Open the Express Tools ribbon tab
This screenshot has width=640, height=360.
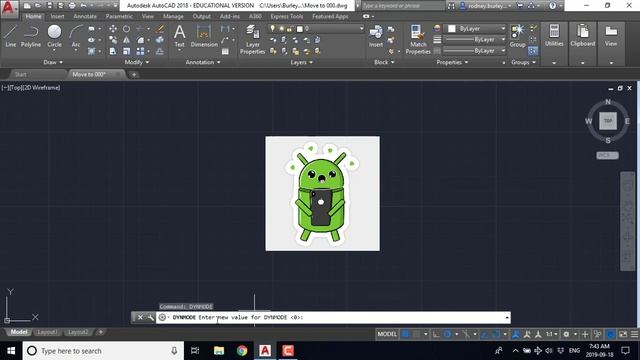click(x=287, y=16)
